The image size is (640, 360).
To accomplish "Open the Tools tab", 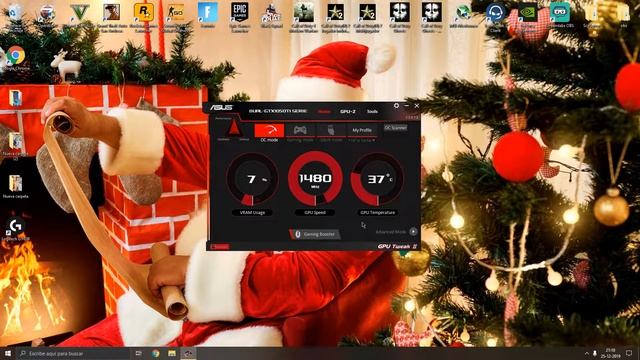I will click(x=372, y=111).
